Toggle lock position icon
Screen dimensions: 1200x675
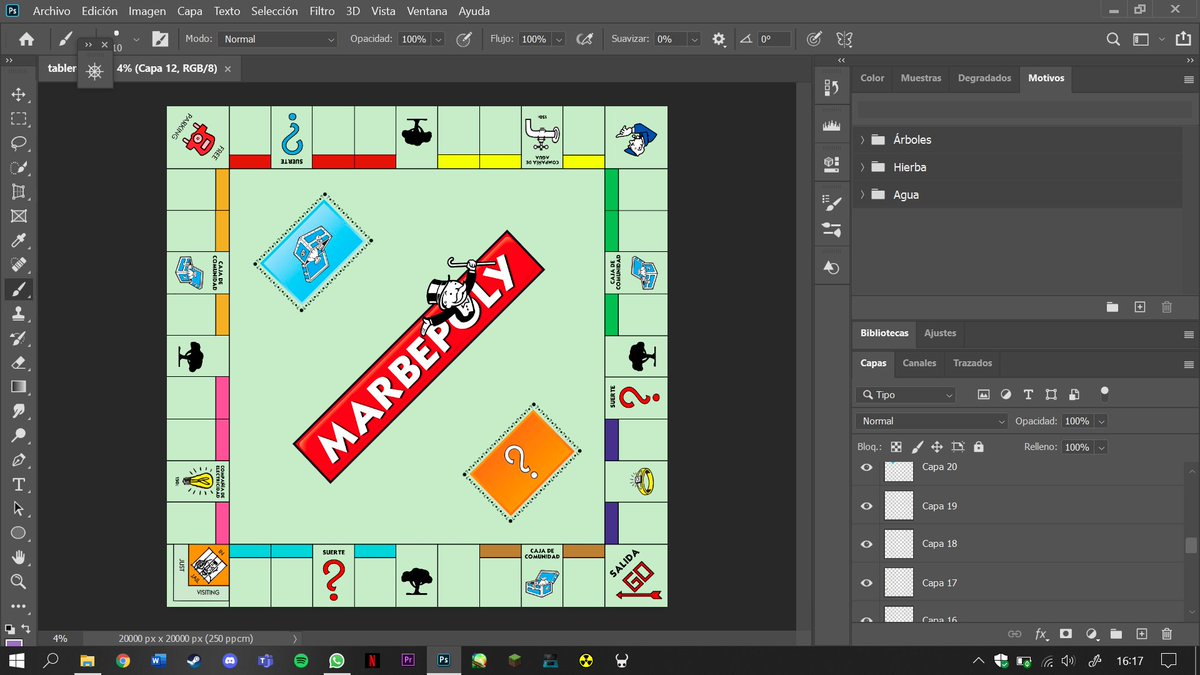click(937, 447)
